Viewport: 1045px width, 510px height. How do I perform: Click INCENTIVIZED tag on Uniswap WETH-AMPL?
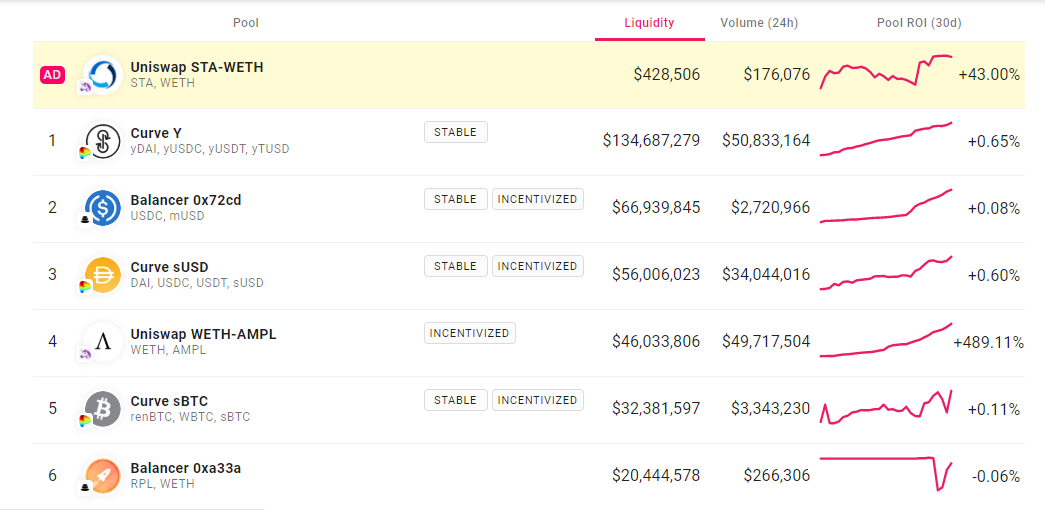point(470,333)
